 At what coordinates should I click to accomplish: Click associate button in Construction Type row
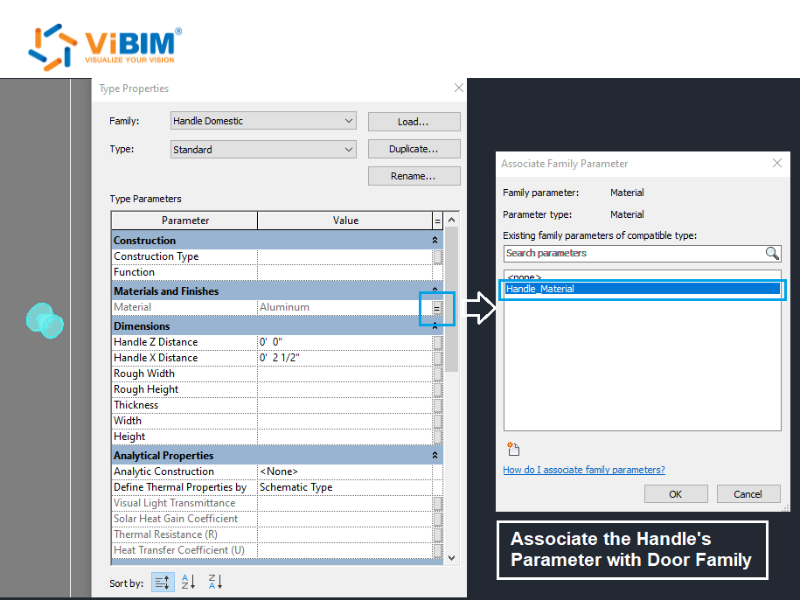coord(437,257)
